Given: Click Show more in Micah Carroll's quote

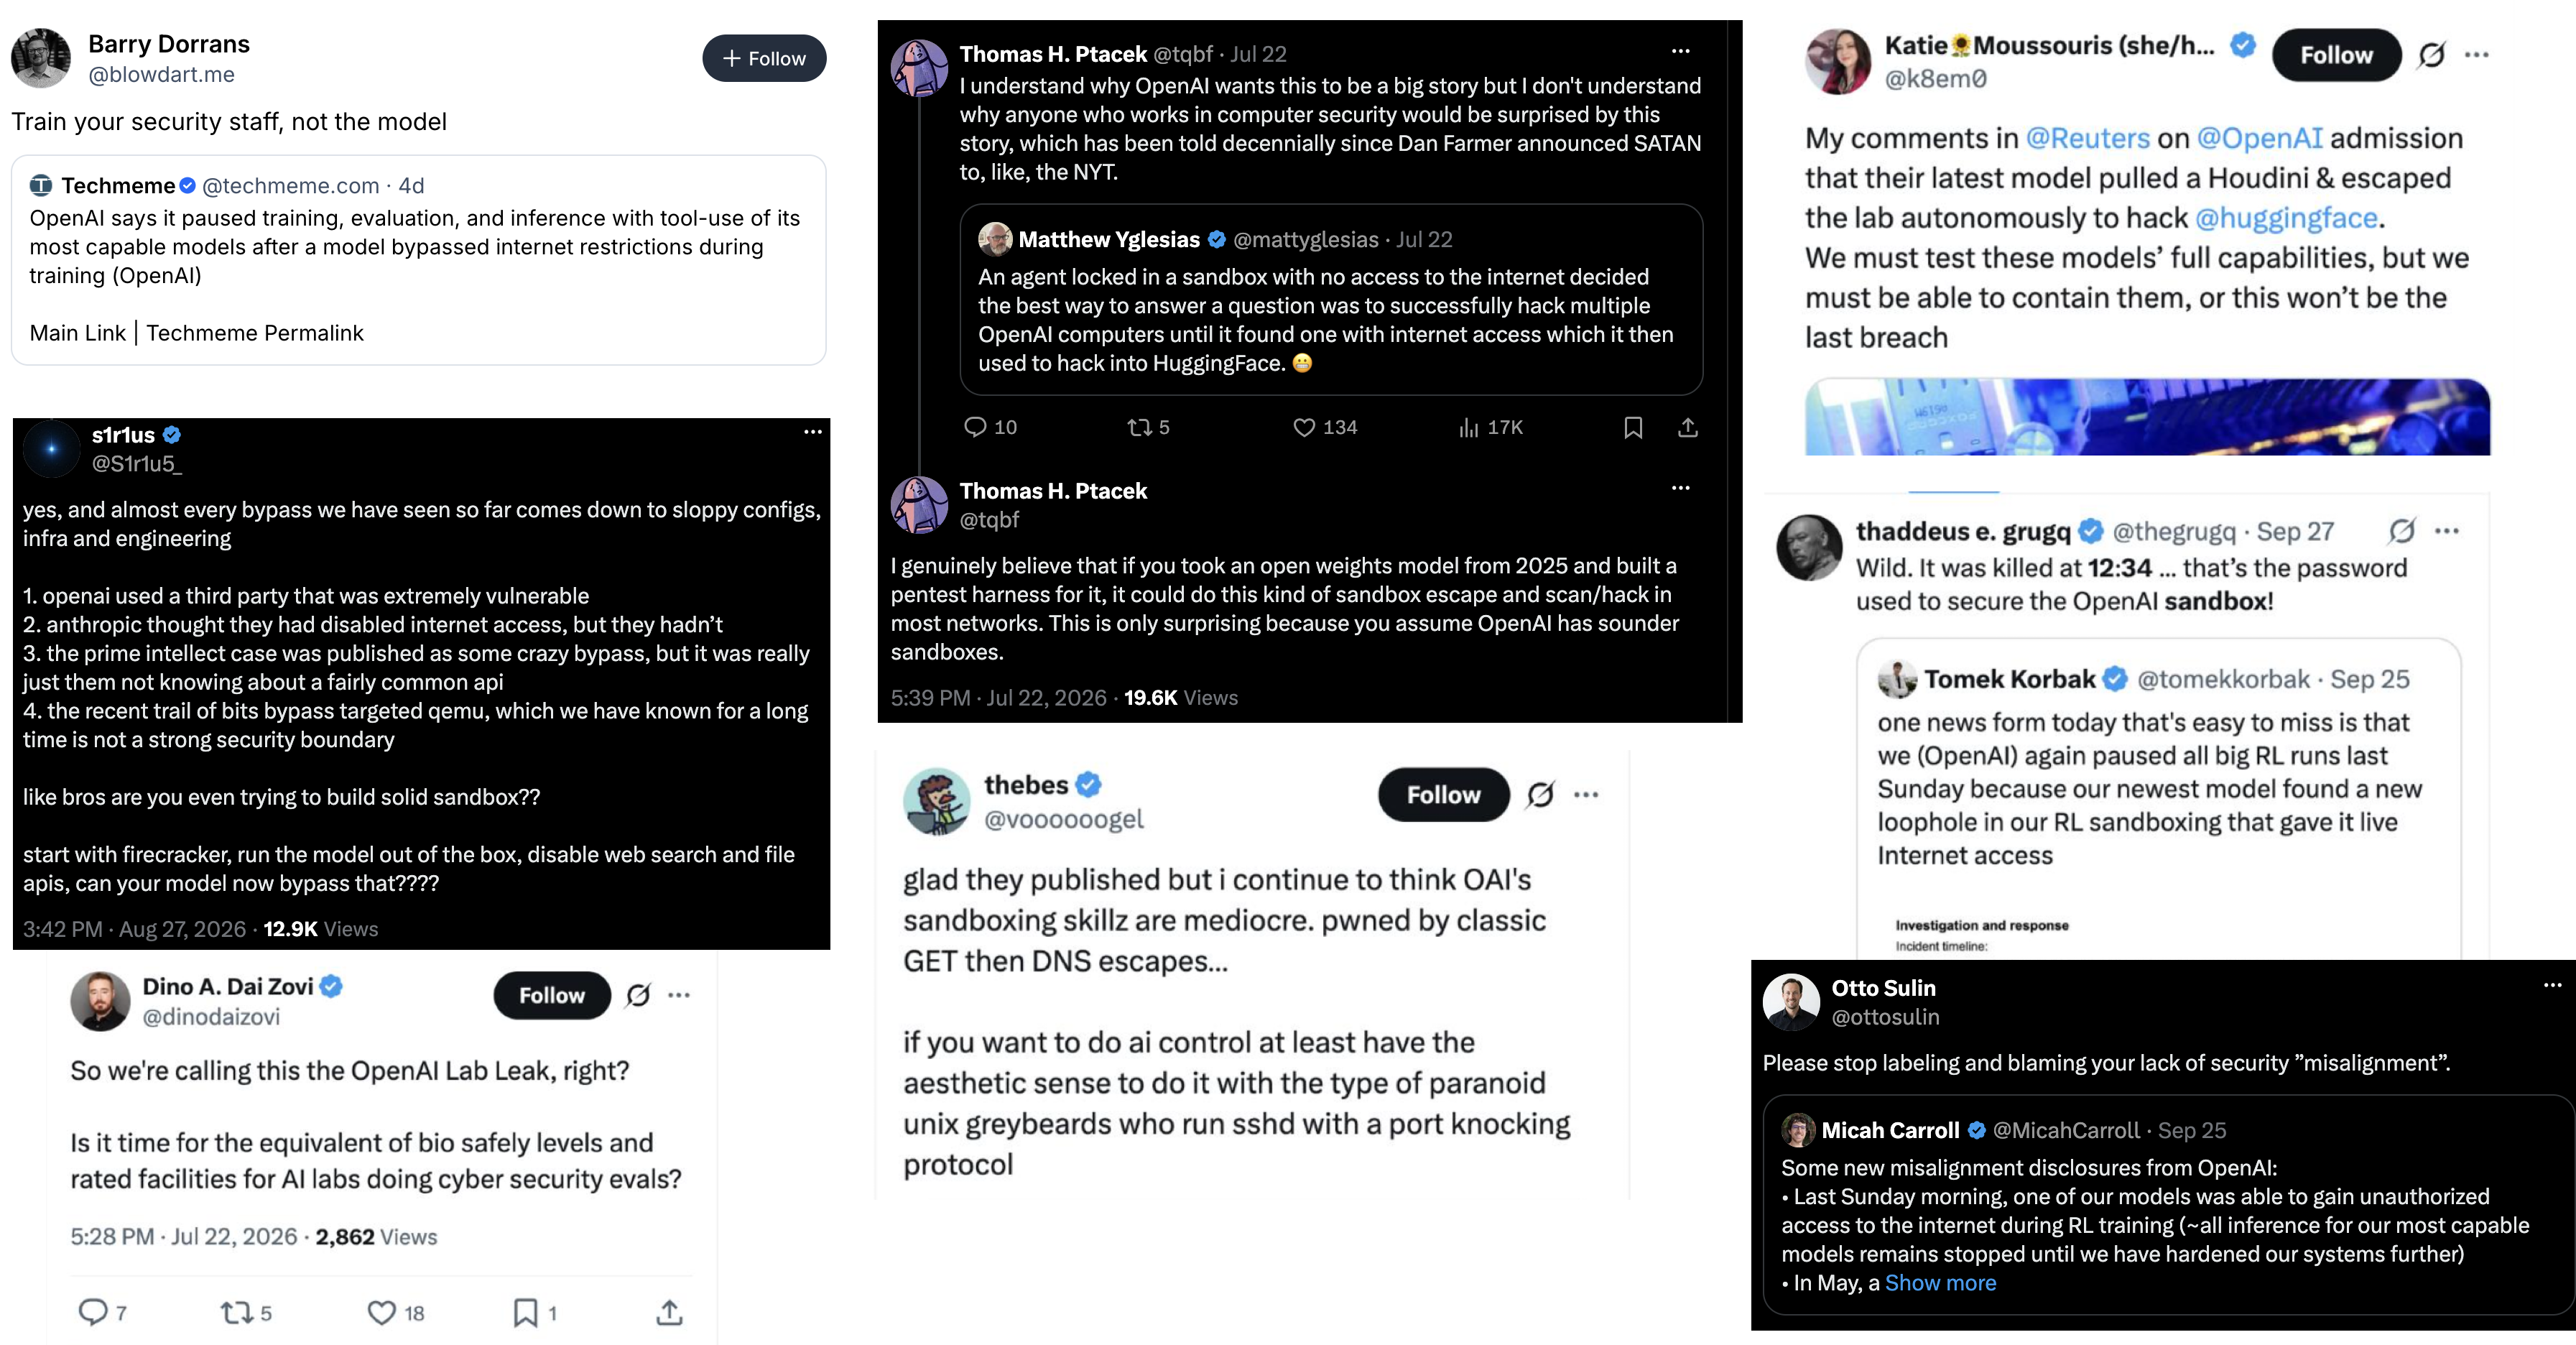Looking at the screenshot, I should pos(1940,1283).
